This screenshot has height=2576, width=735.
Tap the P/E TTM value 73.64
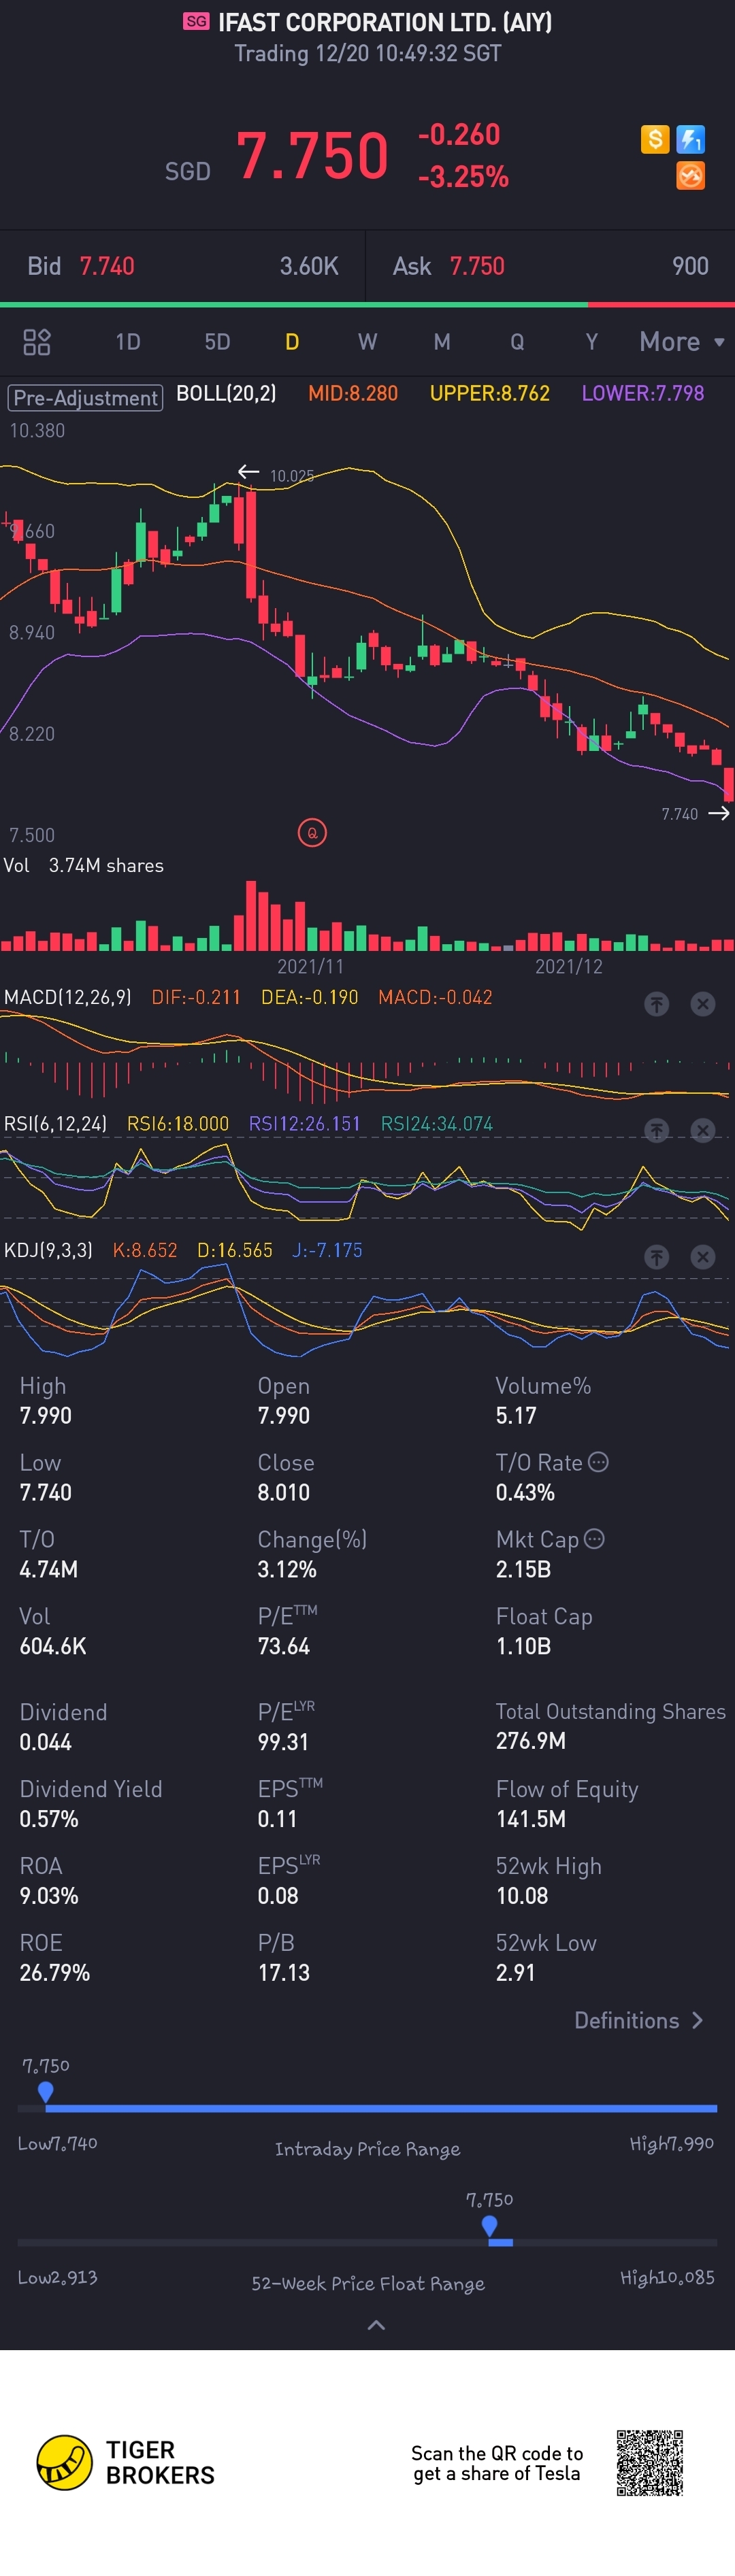[284, 1646]
